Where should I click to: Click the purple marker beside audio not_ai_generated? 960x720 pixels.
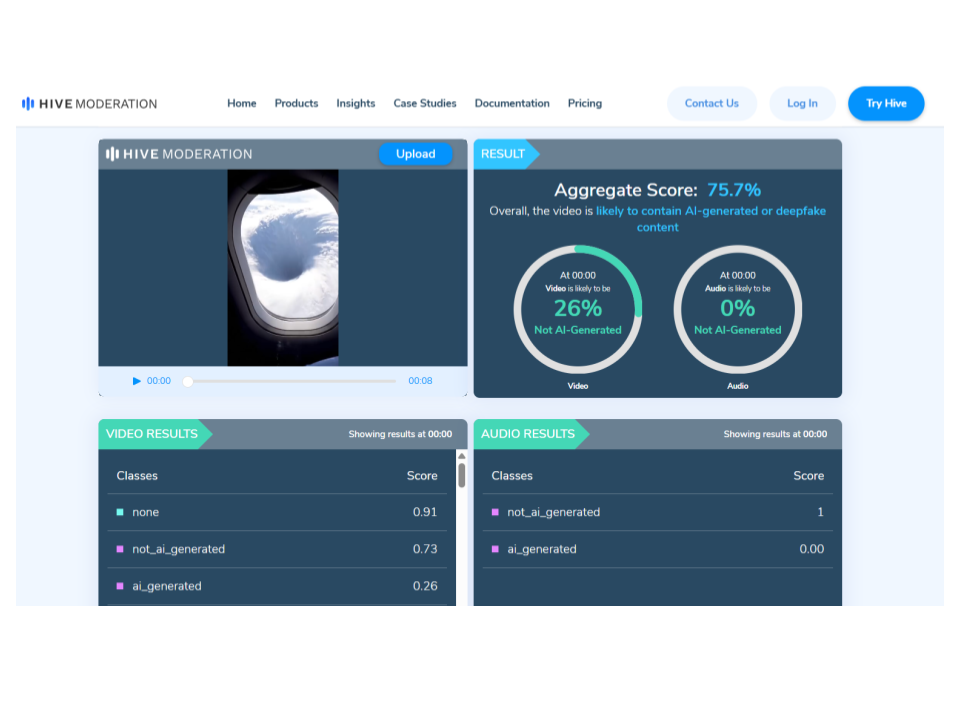(495, 512)
